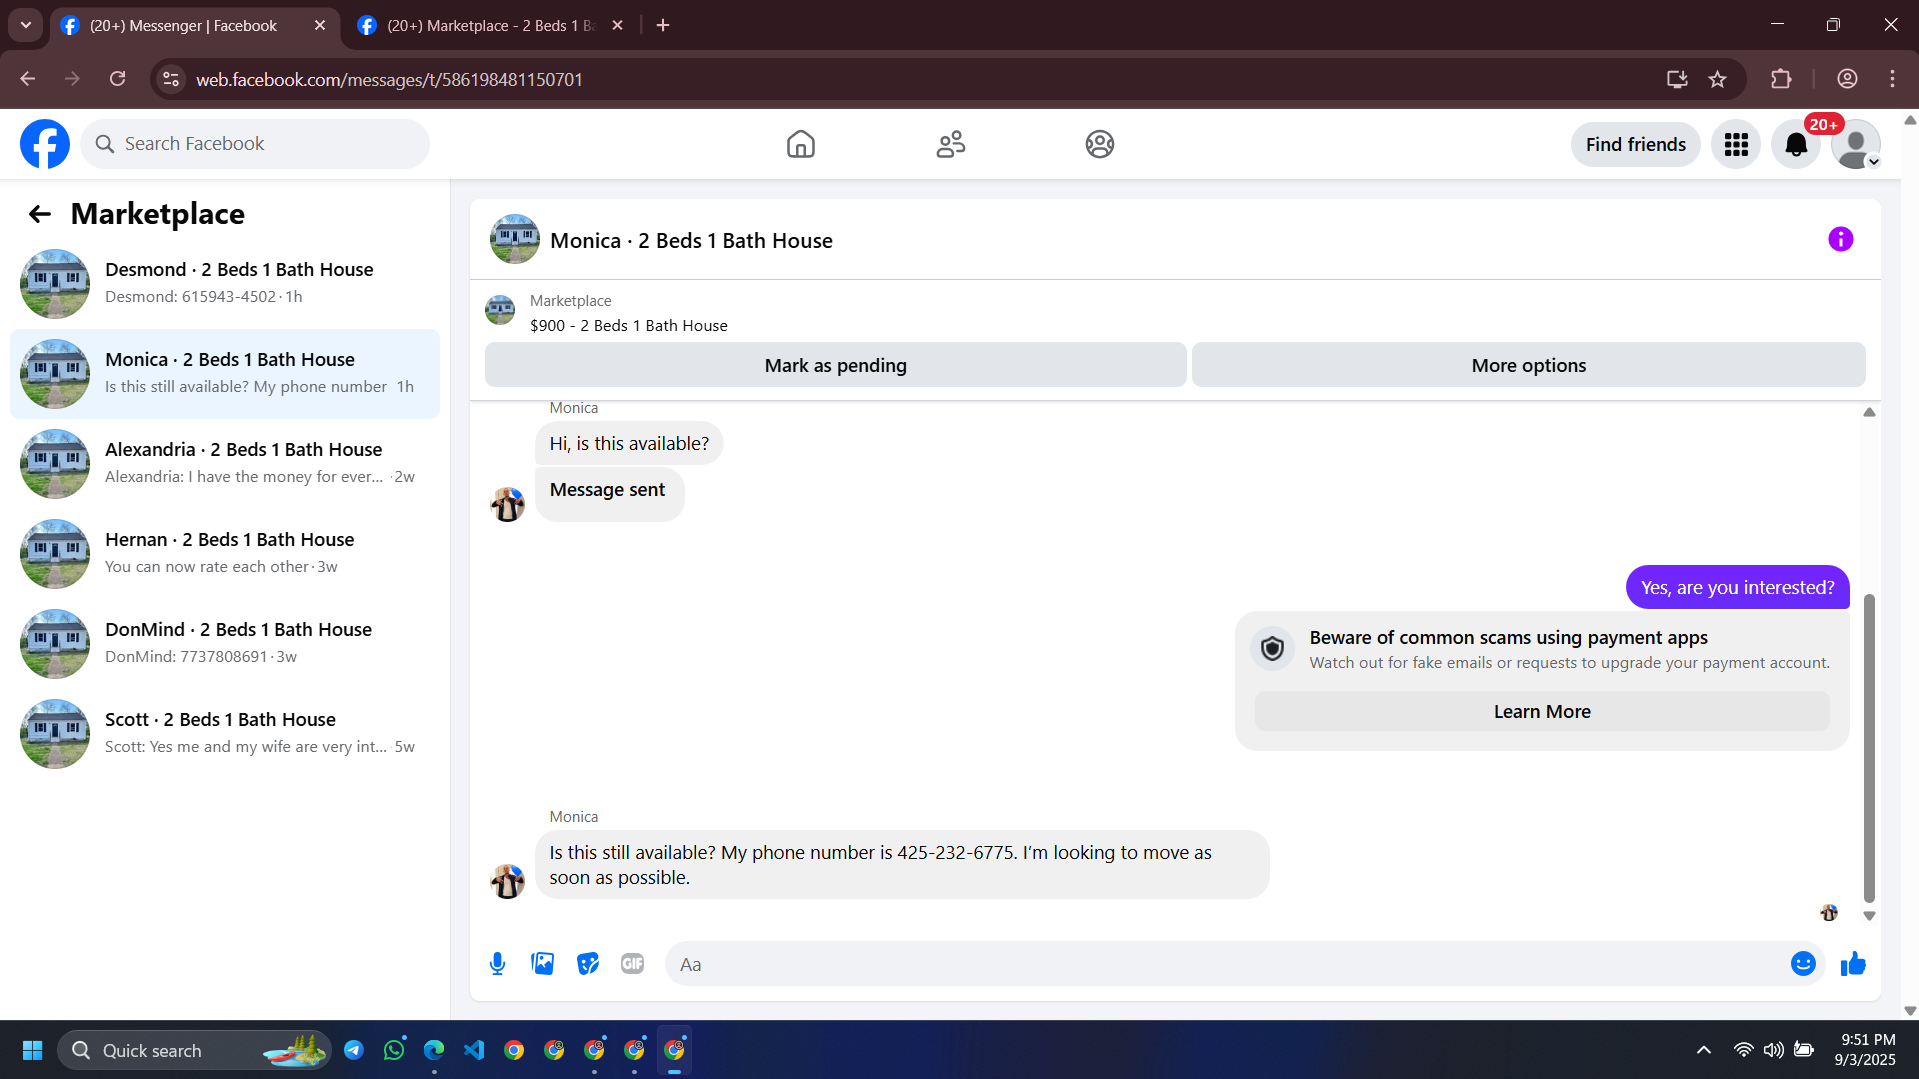Open a new browser tab

[x=663, y=26]
